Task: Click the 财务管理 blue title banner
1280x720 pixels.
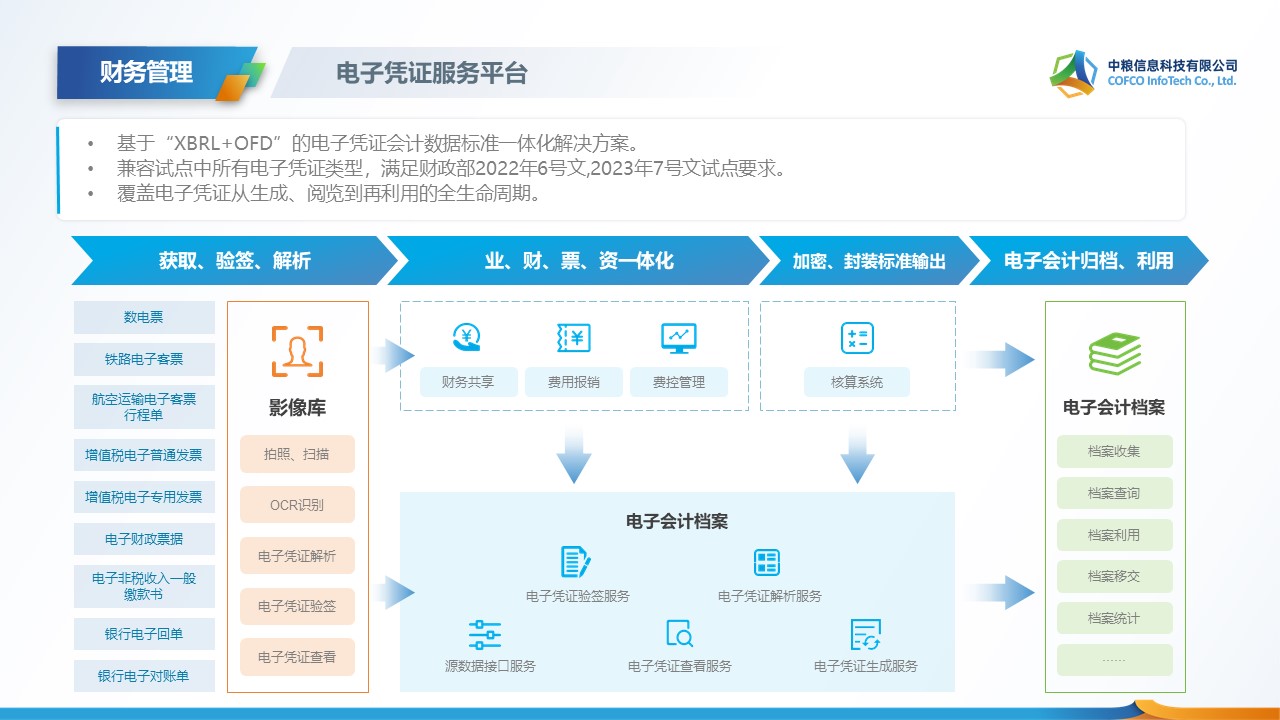Action: click(x=147, y=73)
